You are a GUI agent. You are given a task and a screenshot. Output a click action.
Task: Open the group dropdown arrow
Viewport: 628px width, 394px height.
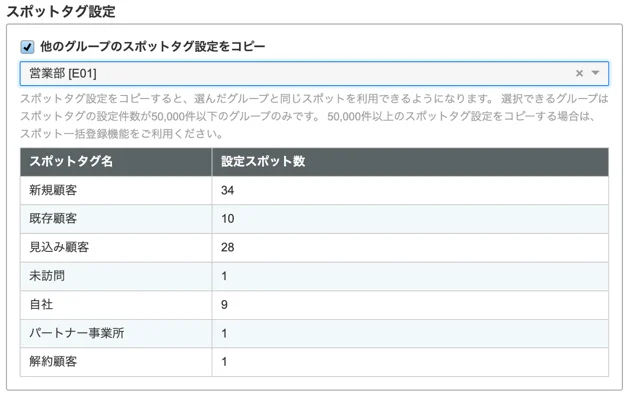click(x=596, y=73)
